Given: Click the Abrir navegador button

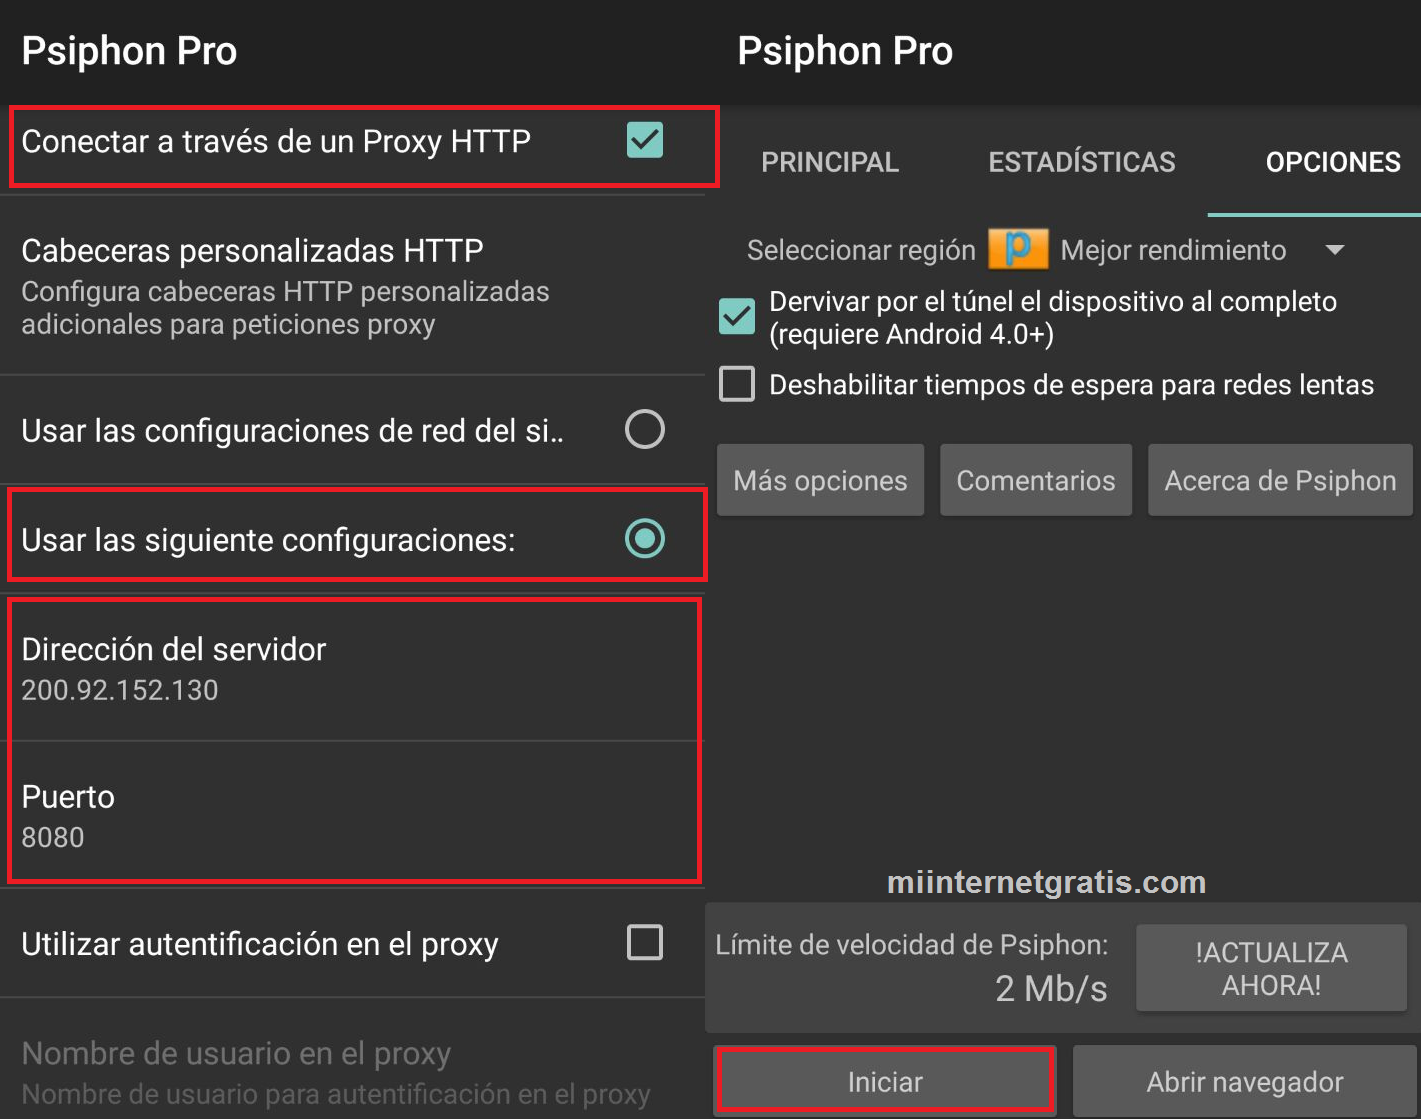Looking at the screenshot, I should 1245,1081.
